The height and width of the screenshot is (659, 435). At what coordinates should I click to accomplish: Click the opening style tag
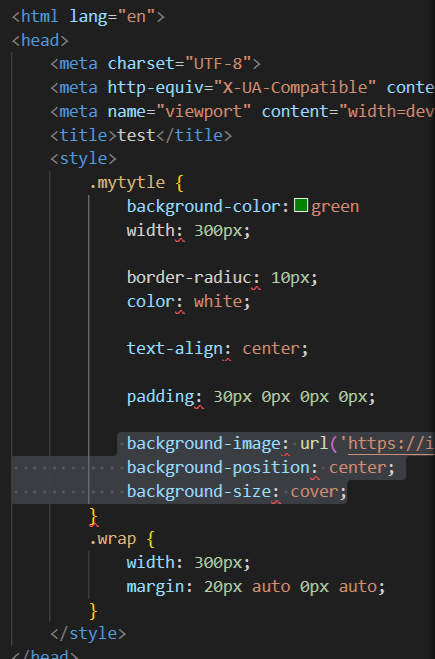click(x=83, y=159)
